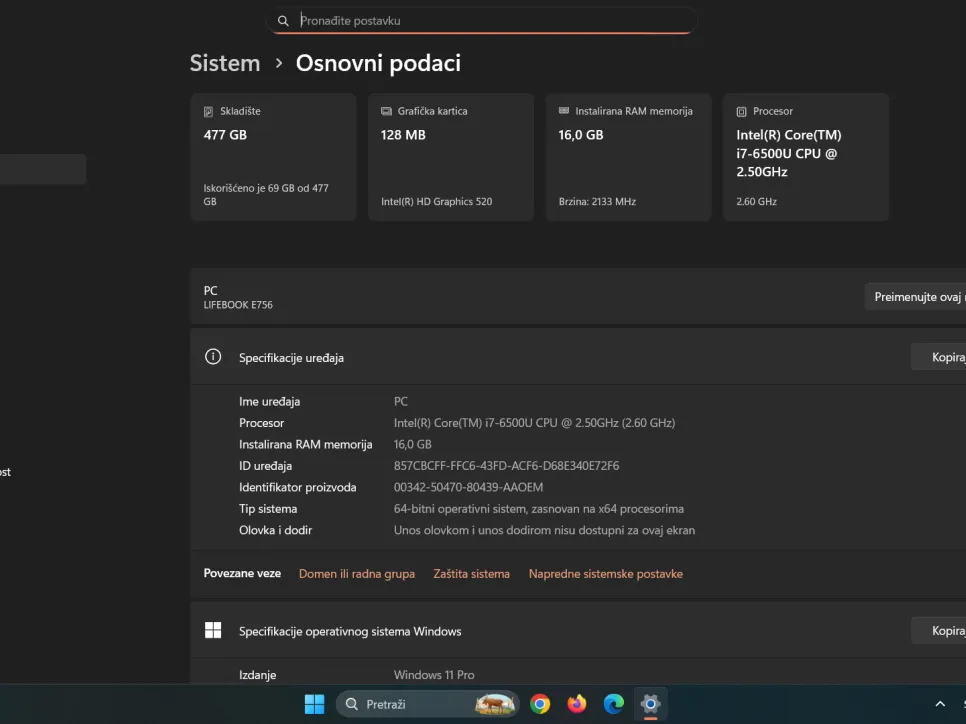Click 'Preimenujte ovaj' rename PC button
This screenshot has height=724, width=966.
pyautogui.click(x=915, y=297)
